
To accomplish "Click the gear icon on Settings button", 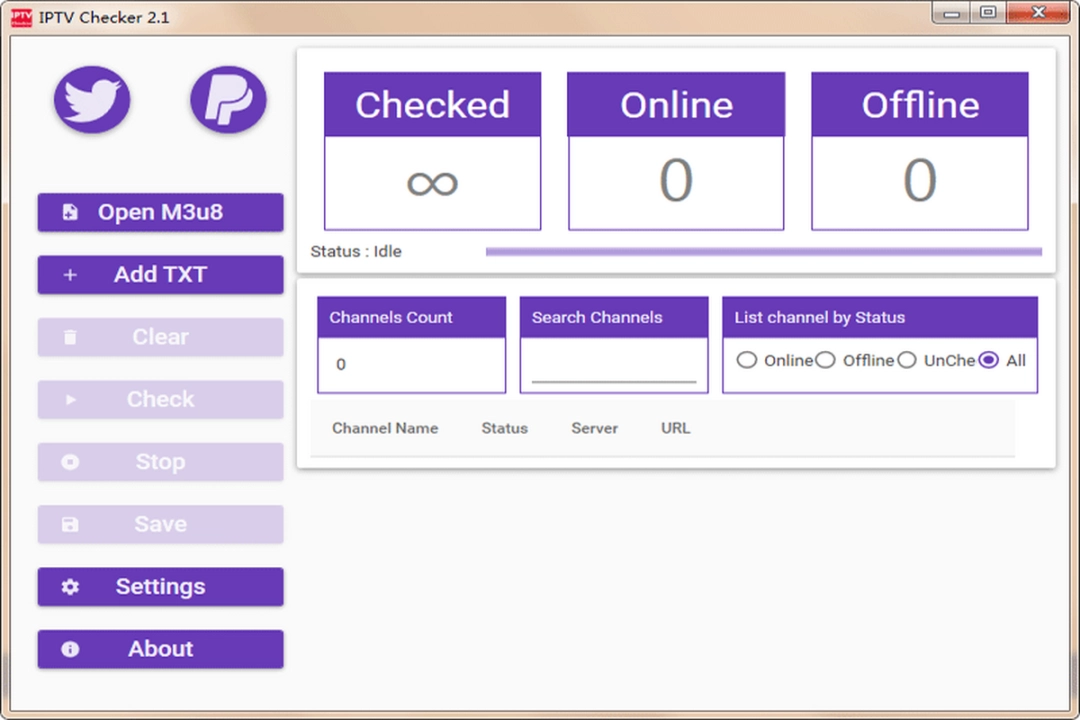I will click(69, 587).
